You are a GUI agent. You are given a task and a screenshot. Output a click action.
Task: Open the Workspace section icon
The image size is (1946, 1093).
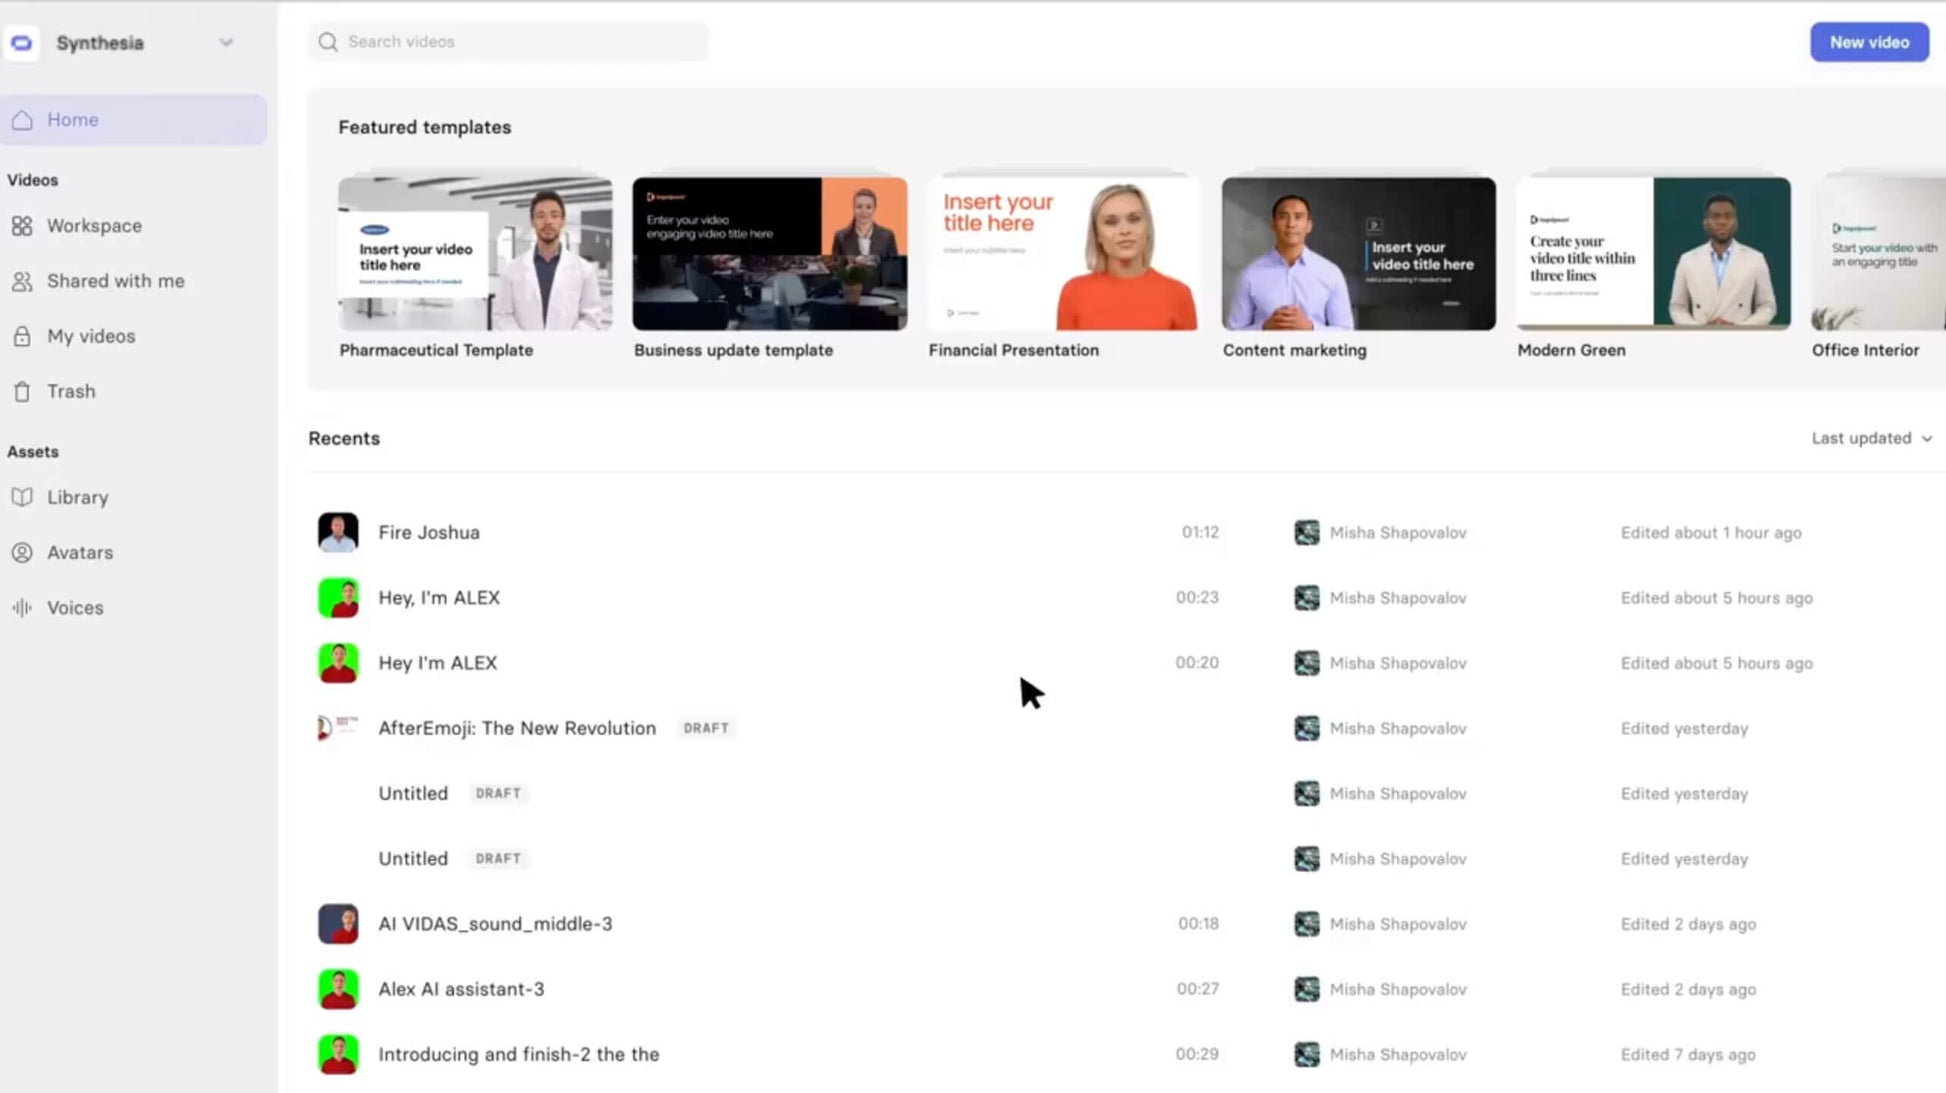(x=23, y=225)
